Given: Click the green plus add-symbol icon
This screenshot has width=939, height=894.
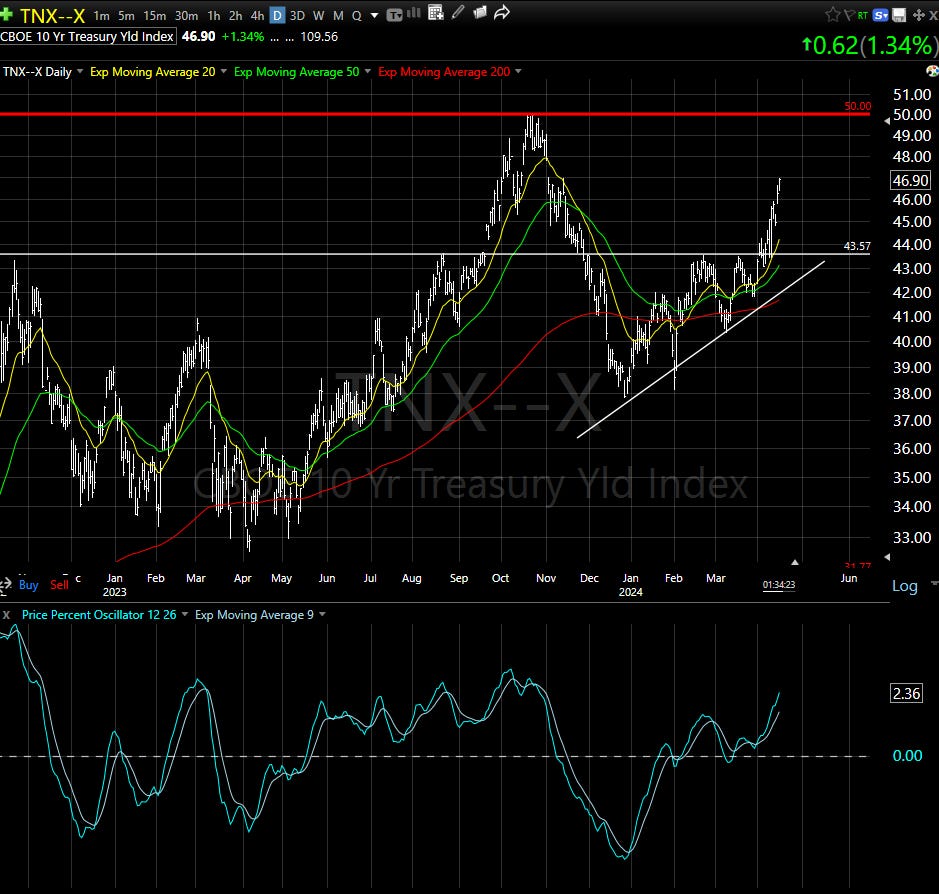Looking at the screenshot, I should 7,14.
